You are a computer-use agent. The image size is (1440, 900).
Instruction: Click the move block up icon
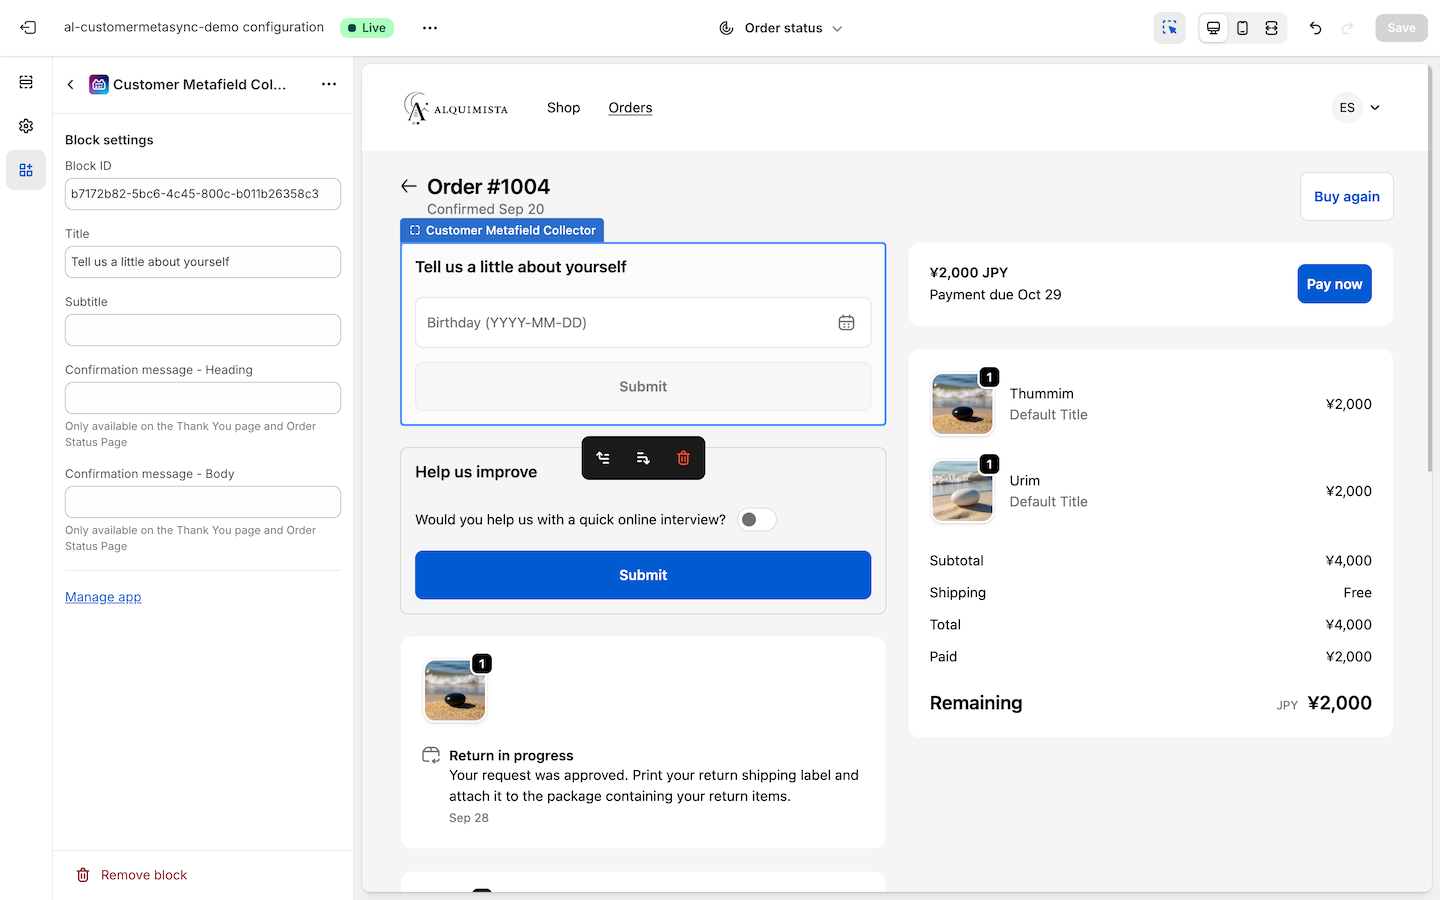[x=603, y=457]
